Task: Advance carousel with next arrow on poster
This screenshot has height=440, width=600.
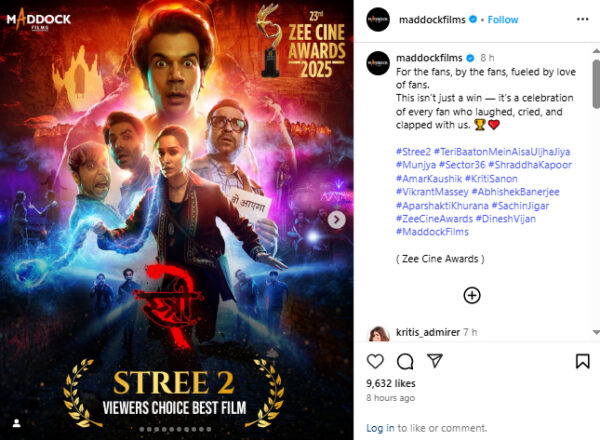Action: (336, 220)
